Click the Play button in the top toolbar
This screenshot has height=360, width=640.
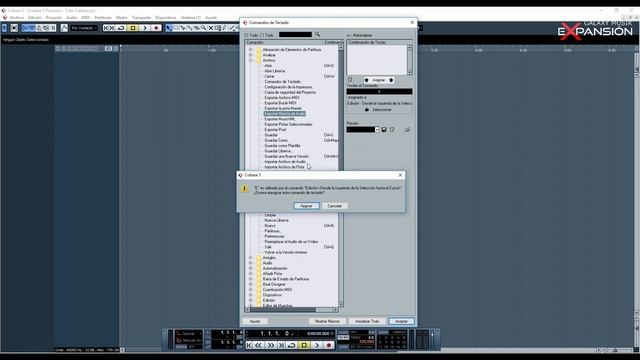click(144, 28)
